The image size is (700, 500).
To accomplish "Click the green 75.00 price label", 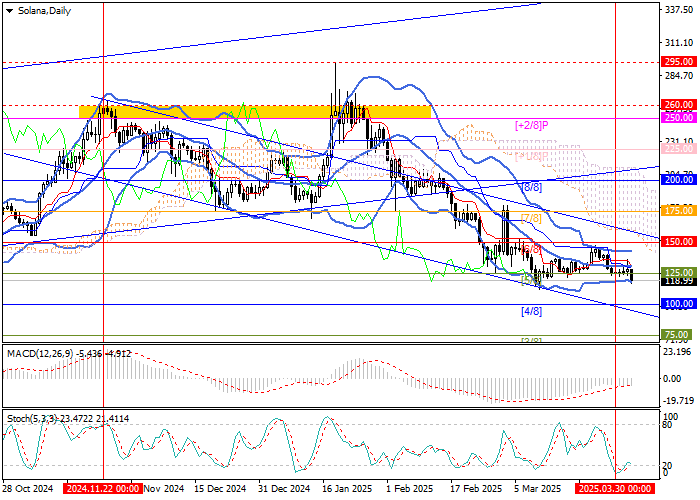I will pos(678,335).
